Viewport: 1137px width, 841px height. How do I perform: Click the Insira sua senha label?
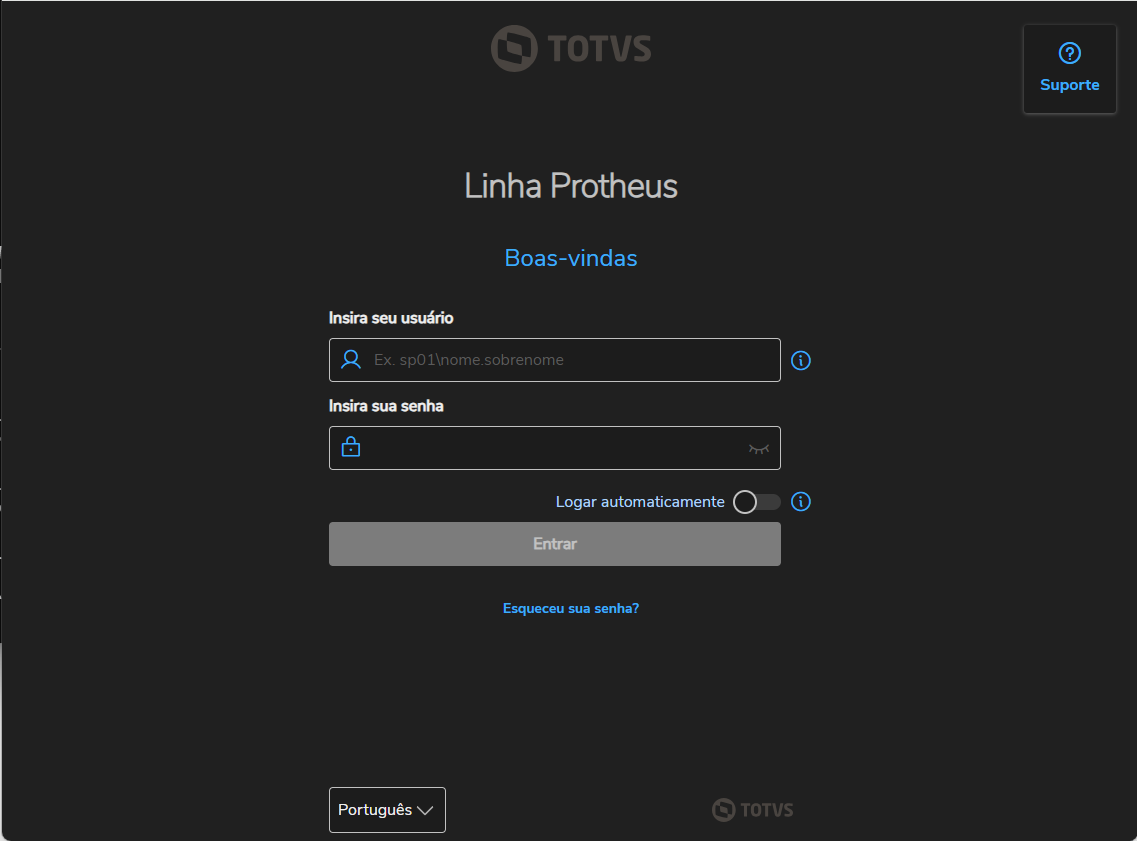click(386, 406)
